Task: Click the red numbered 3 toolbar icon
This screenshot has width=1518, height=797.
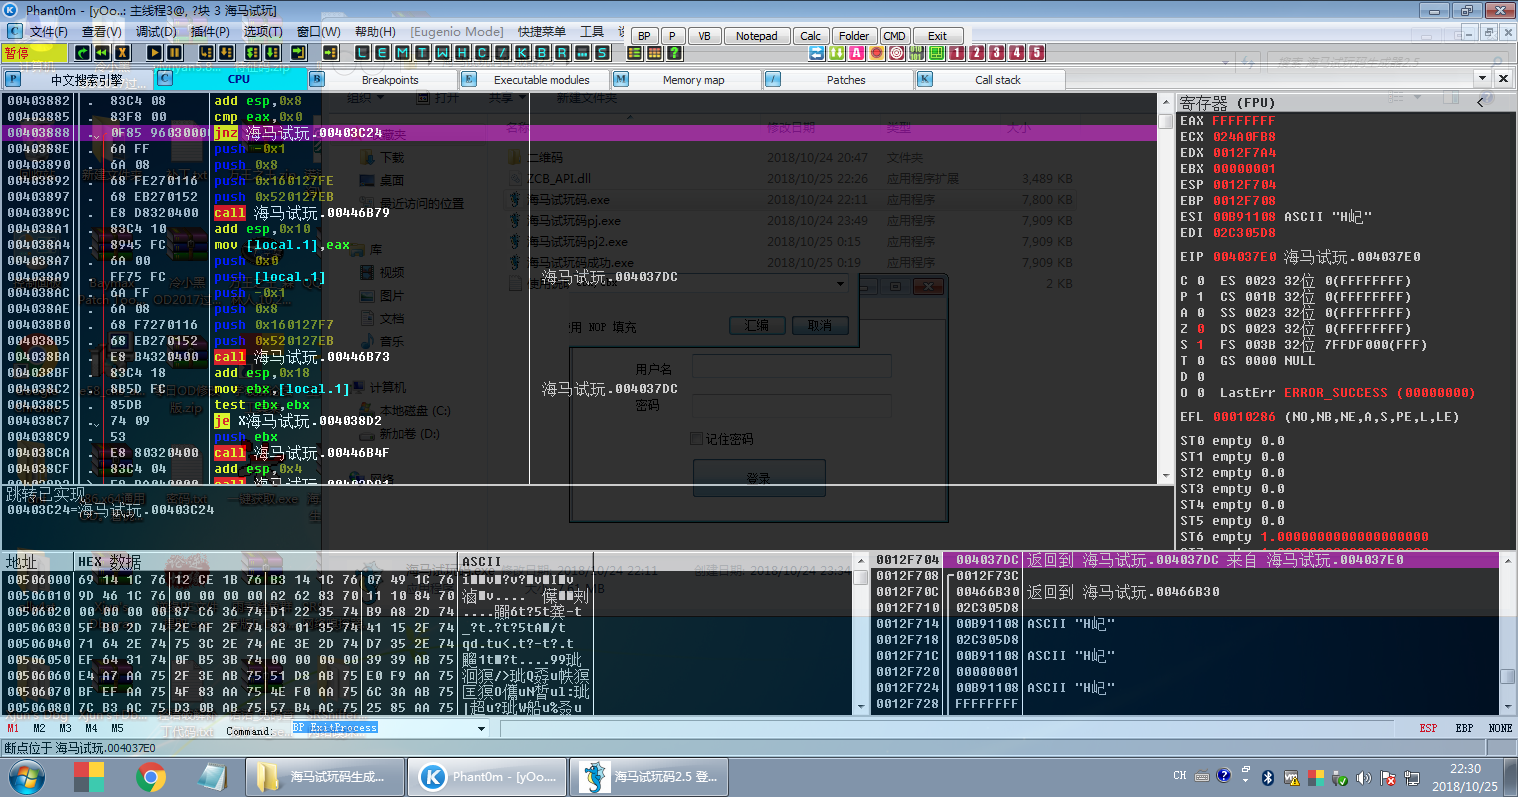Action: tap(997, 52)
